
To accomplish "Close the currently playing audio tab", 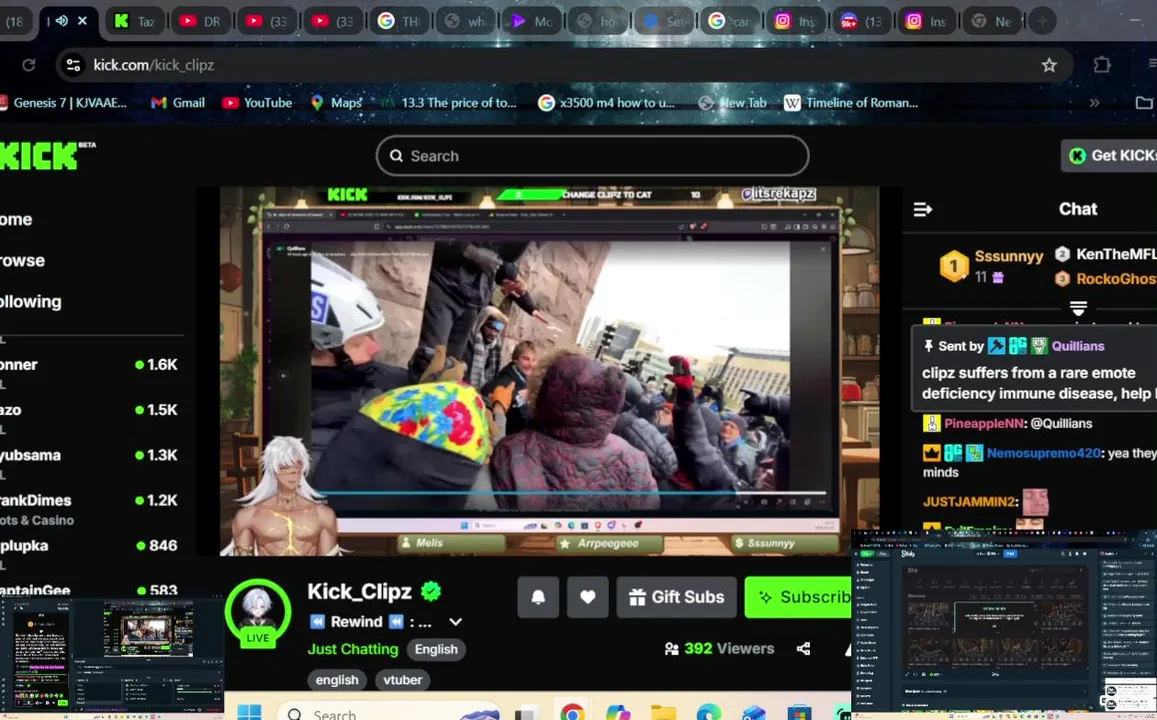I will click(83, 21).
